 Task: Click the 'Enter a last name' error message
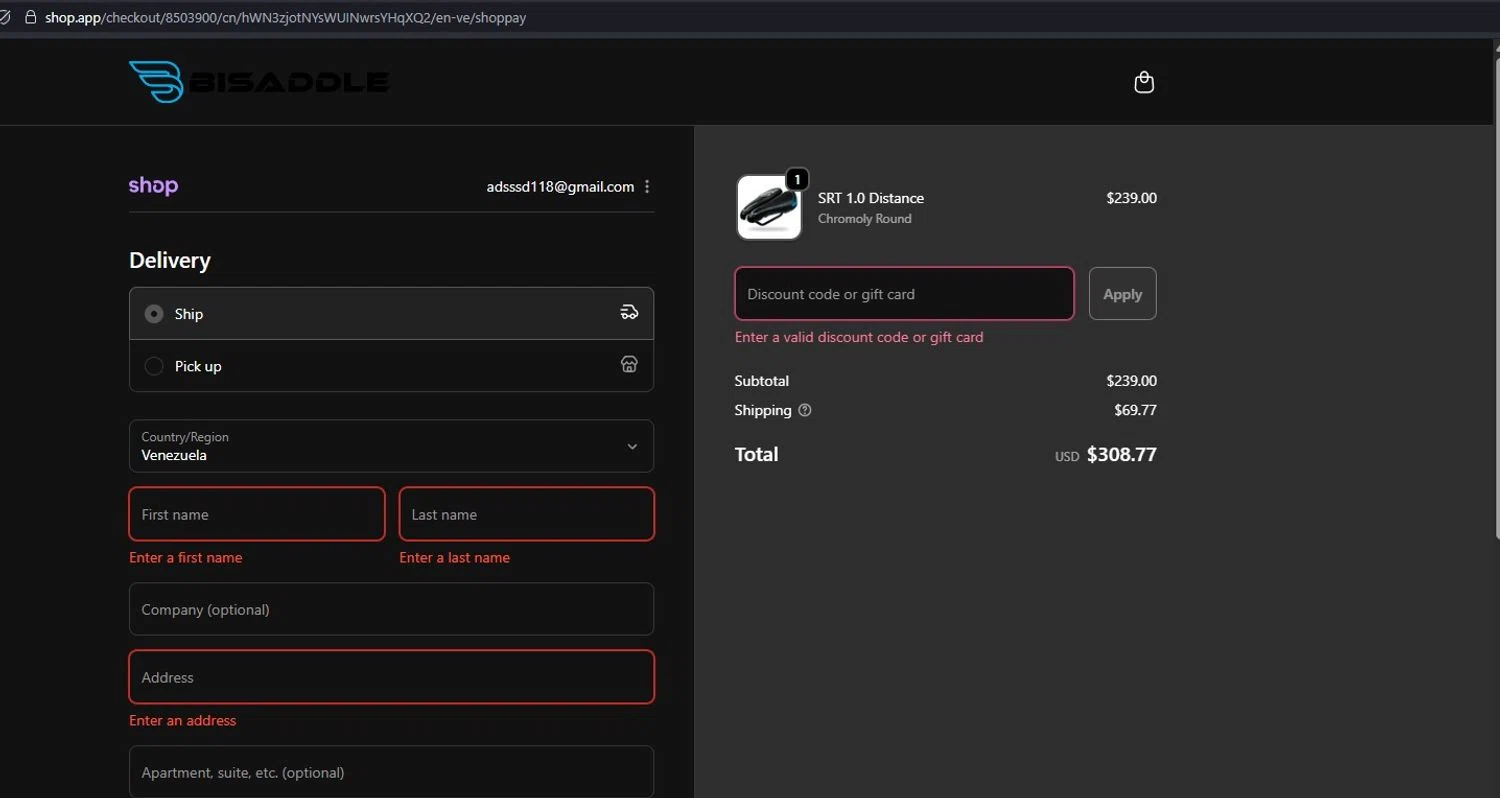click(454, 558)
